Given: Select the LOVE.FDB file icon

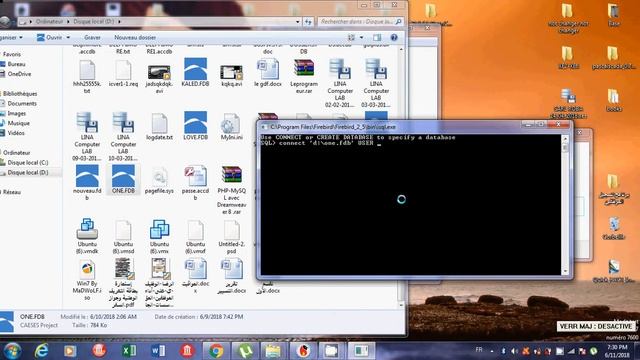Looking at the screenshot, I should [x=196, y=126].
